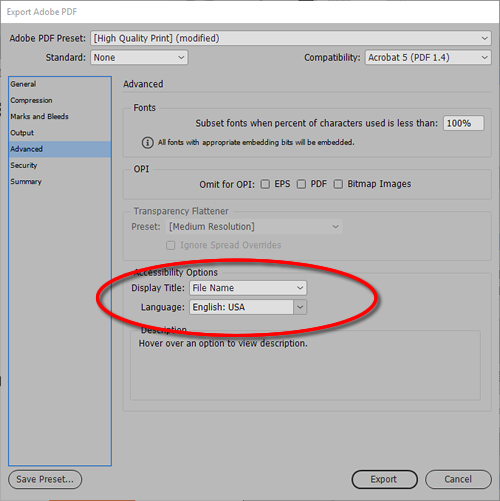Open the Display Title dropdown showing File Name

pos(248,288)
